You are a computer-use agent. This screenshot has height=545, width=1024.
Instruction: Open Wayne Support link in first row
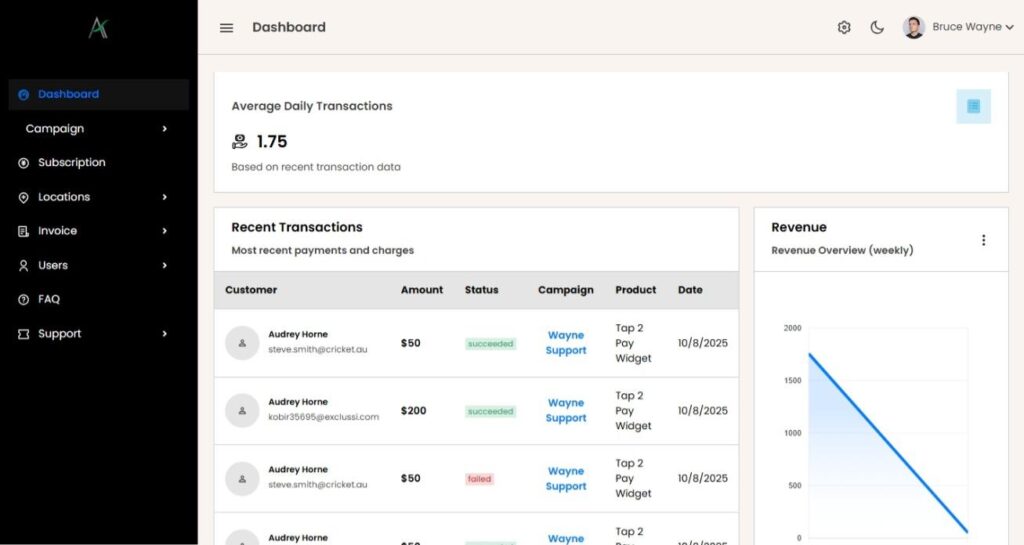[x=566, y=343]
